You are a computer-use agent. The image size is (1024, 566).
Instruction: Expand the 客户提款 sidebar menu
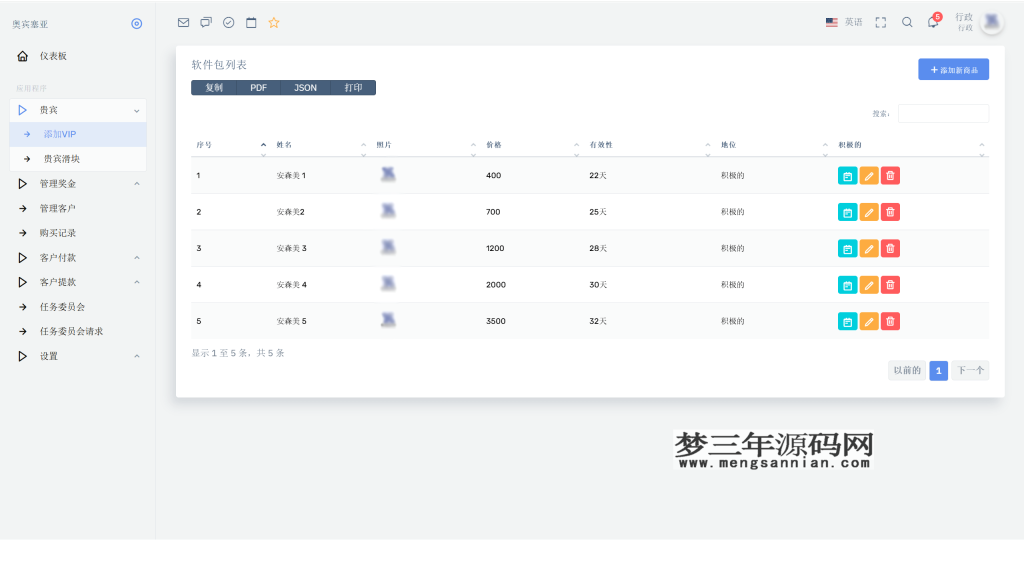pyautogui.click(x=78, y=282)
